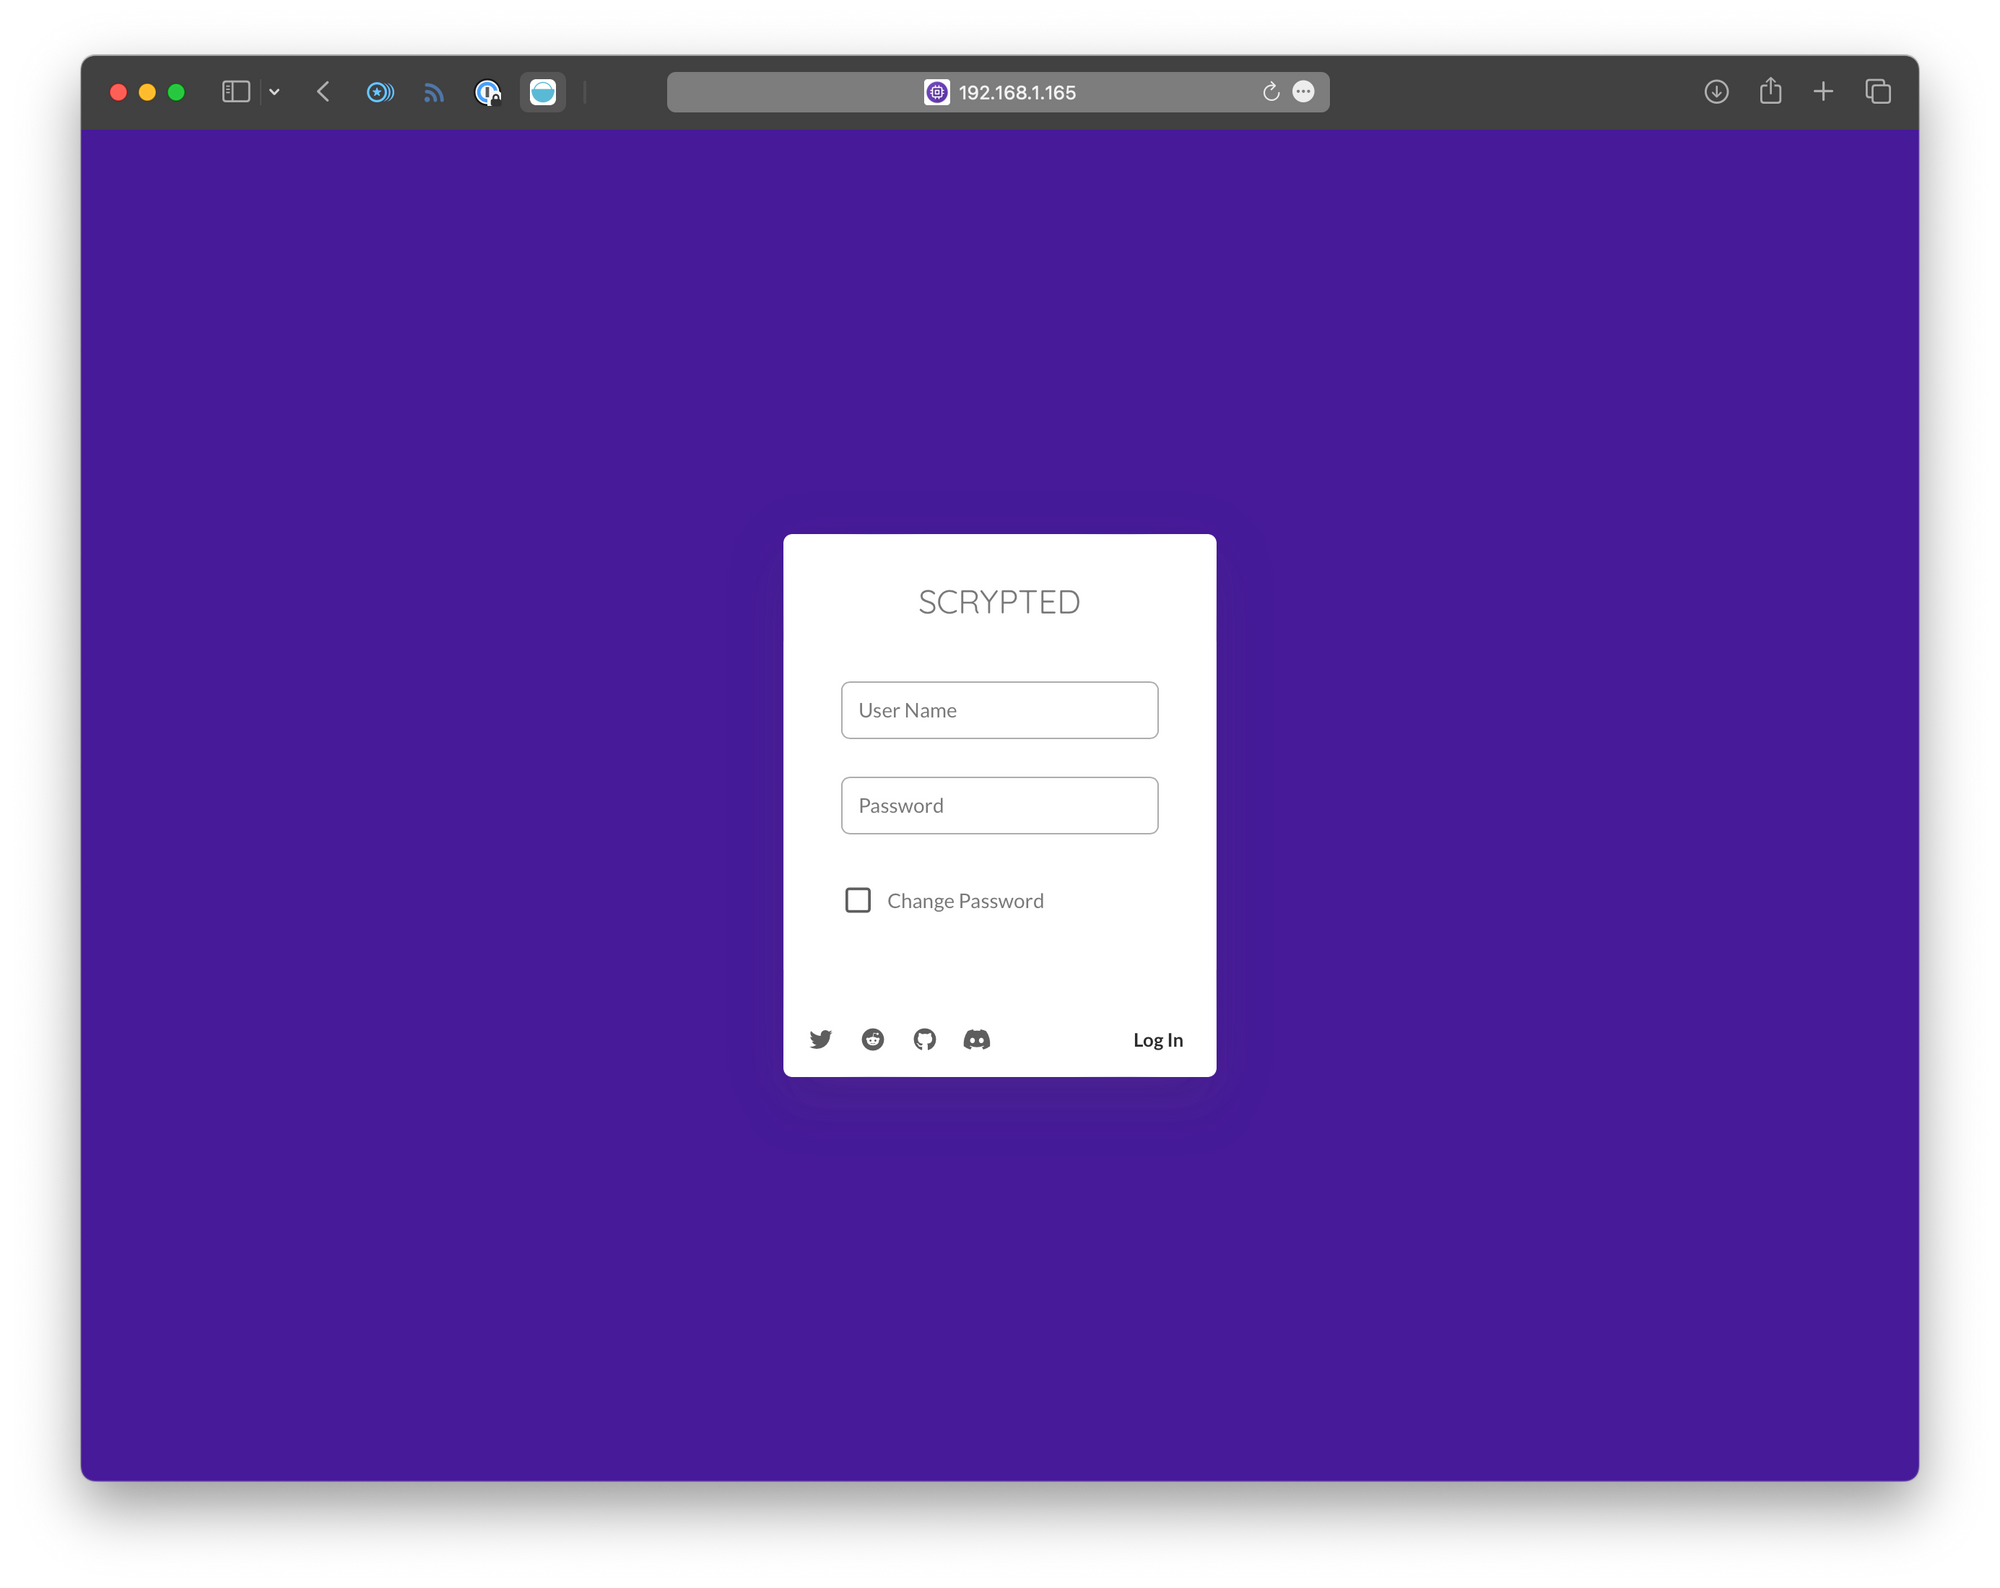Open the GitHub link icon
Screen dimensions: 2000x1588
[924, 1040]
